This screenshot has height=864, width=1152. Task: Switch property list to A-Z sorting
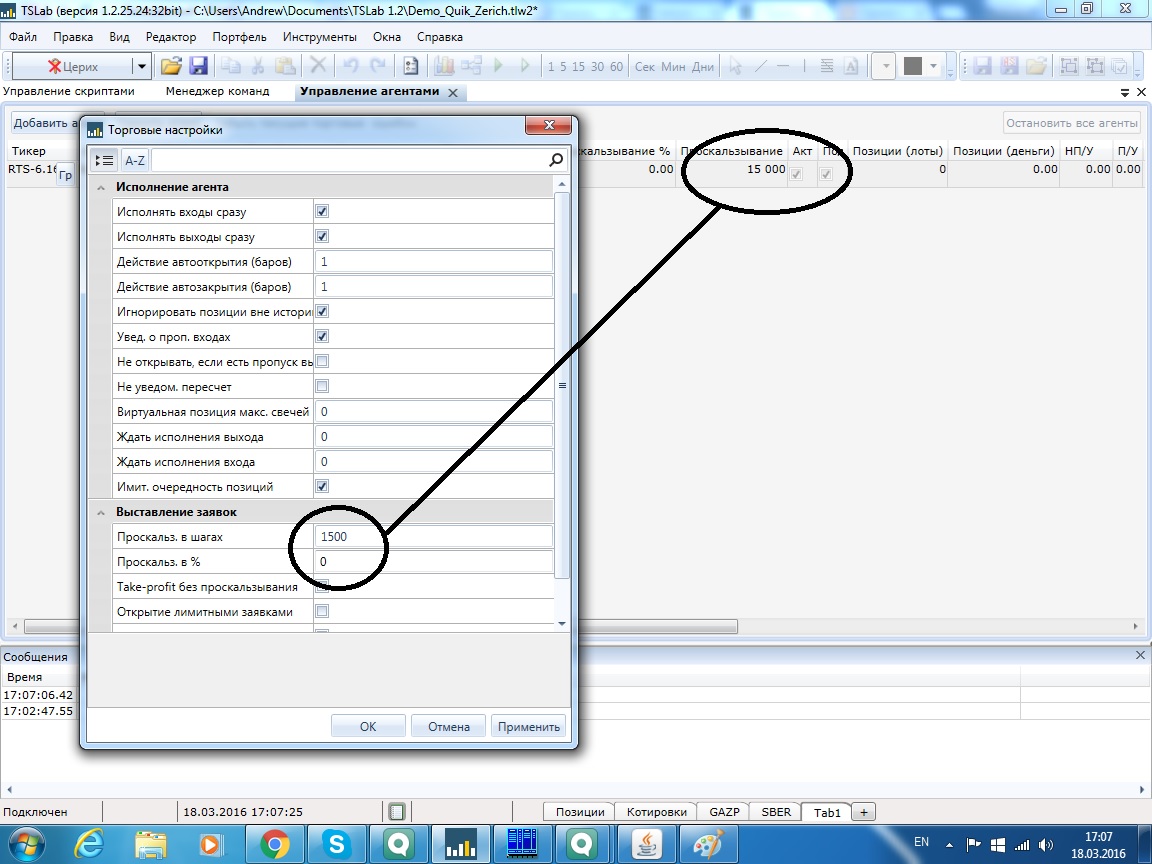[135, 160]
